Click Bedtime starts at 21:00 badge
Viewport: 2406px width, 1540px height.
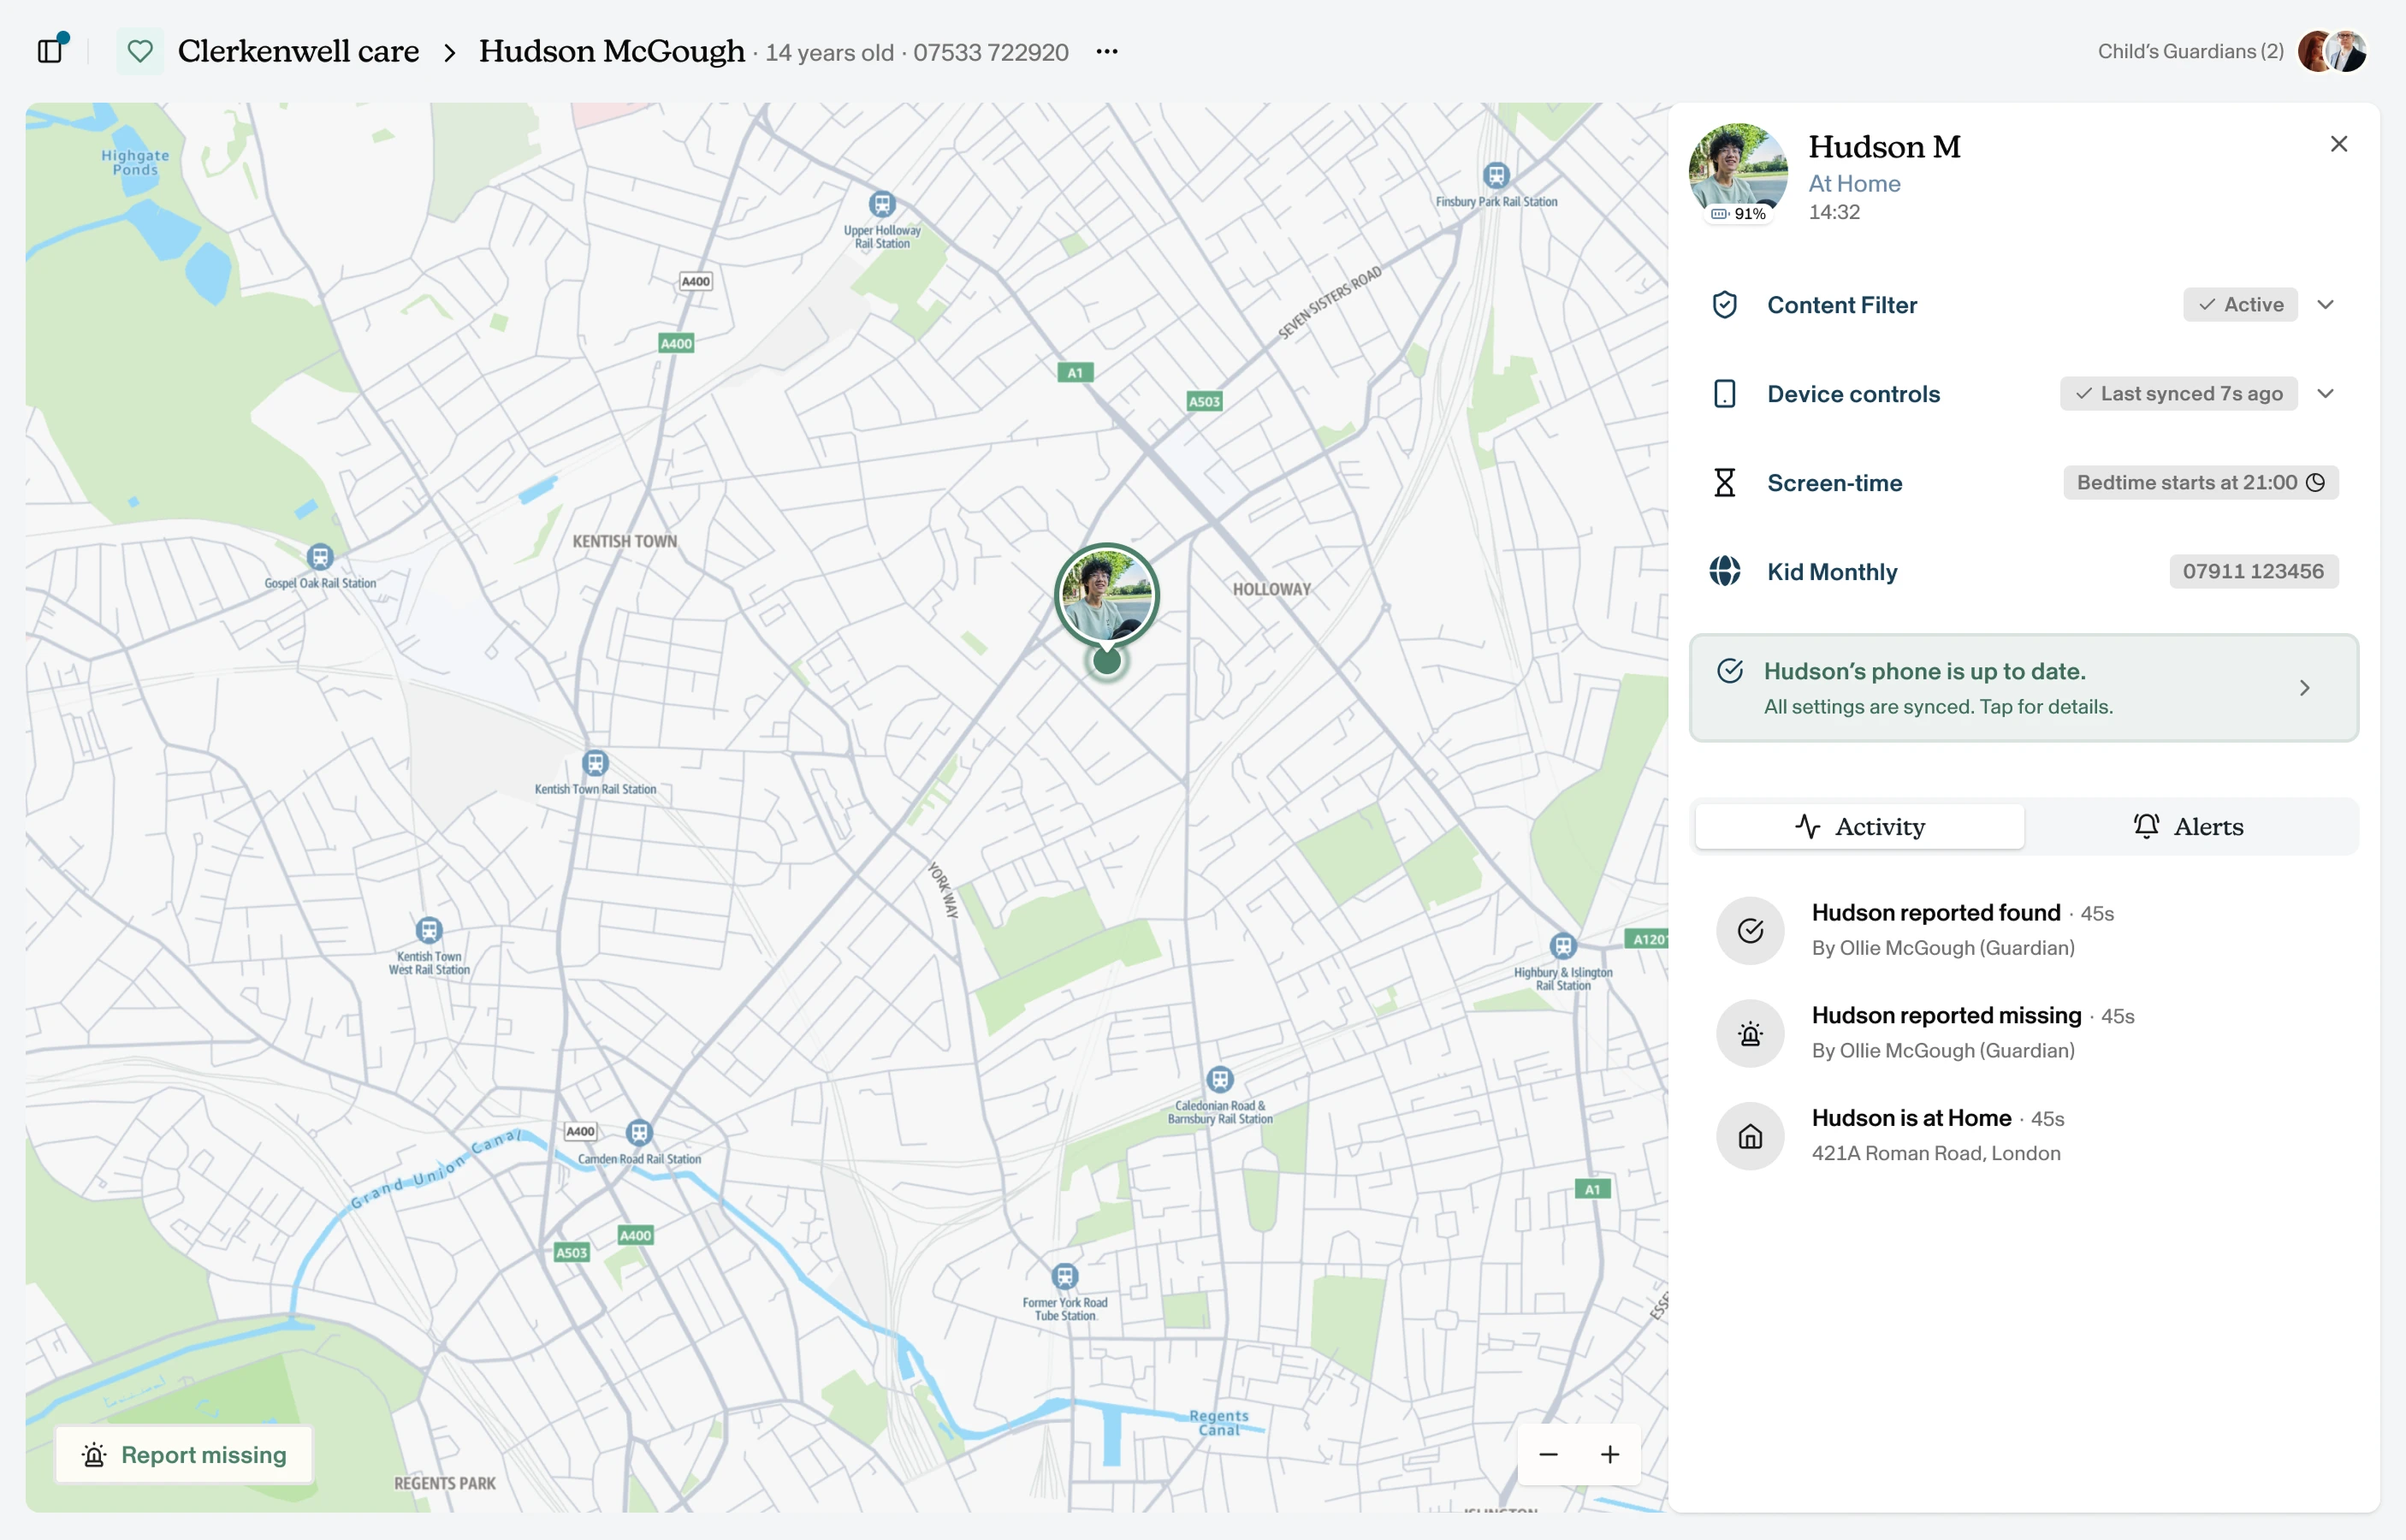[2200, 483]
